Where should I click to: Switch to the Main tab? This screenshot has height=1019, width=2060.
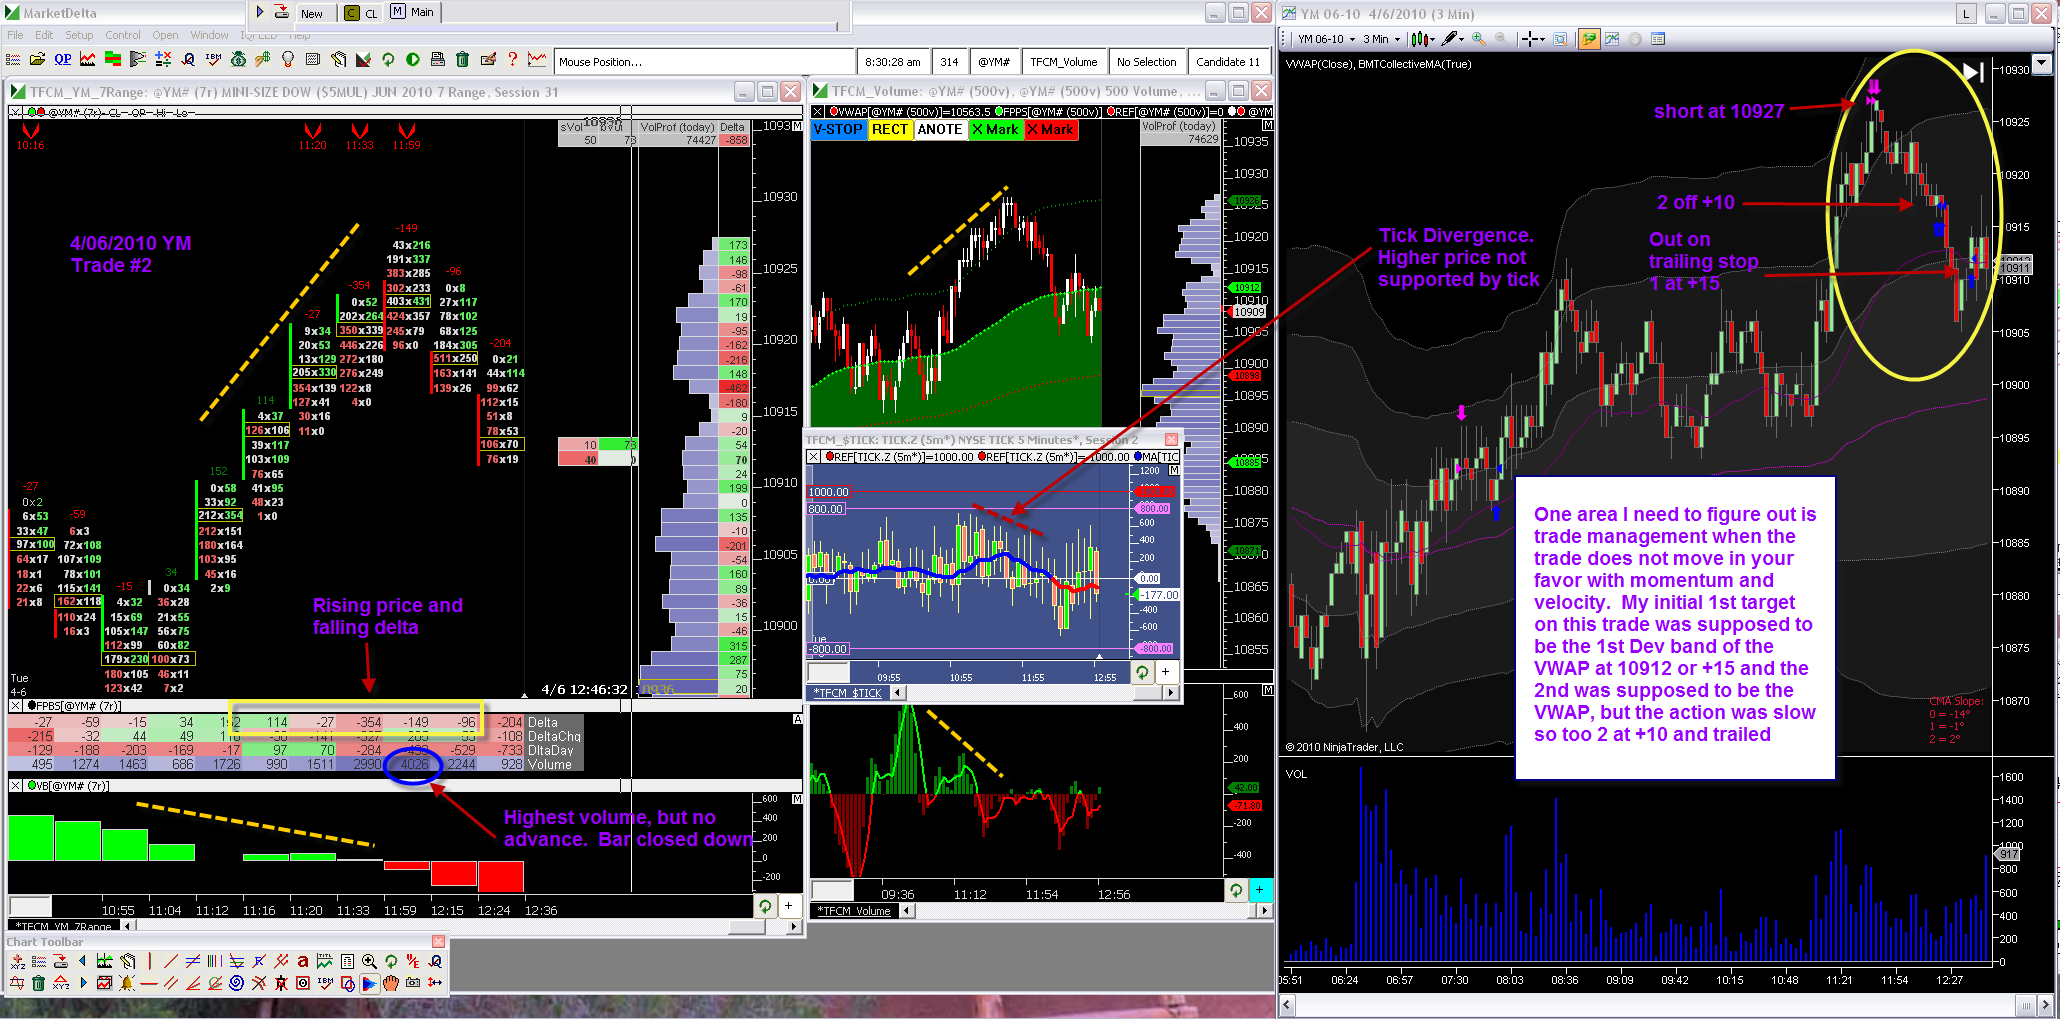click(x=412, y=12)
